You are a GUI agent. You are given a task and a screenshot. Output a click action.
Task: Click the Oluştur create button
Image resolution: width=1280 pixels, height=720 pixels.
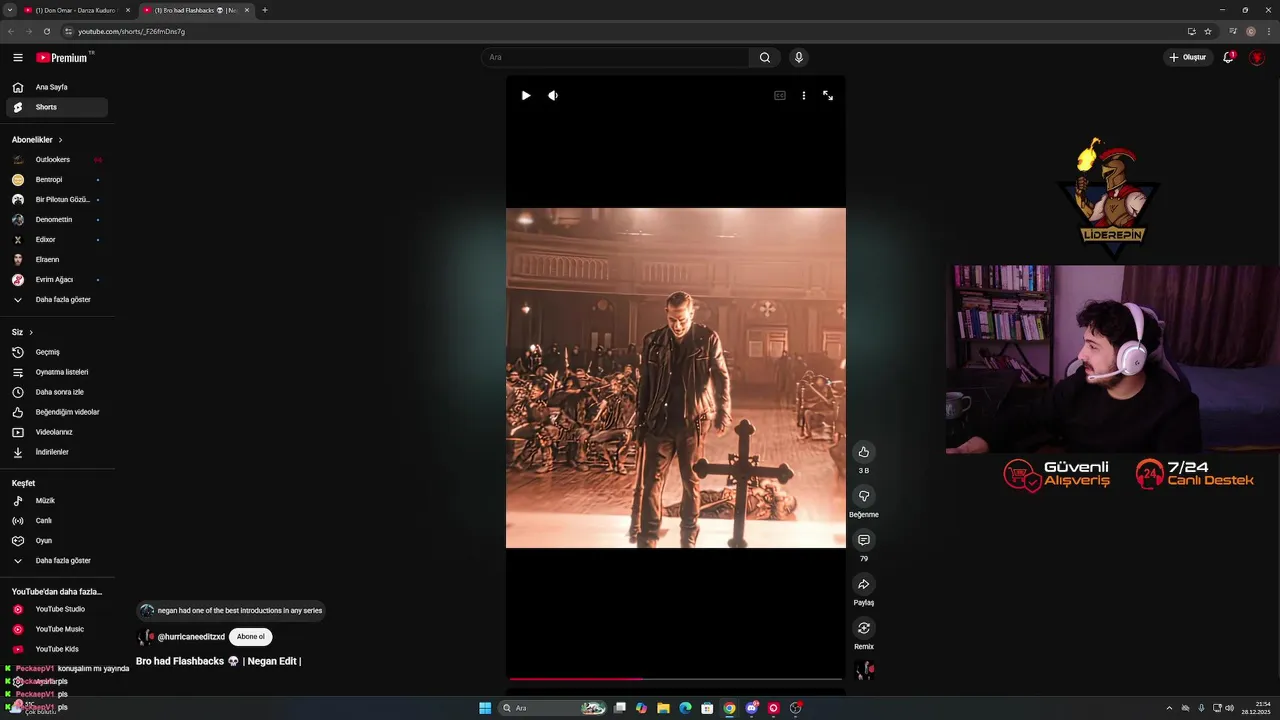tap(1188, 58)
